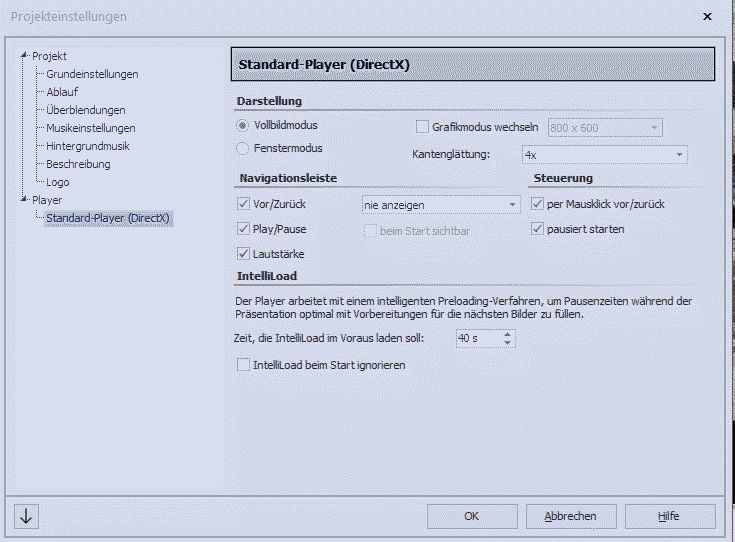Uncheck the Vor/Zurück checkbox
Image resolution: width=735 pixels, height=542 pixels.
pyautogui.click(x=243, y=204)
